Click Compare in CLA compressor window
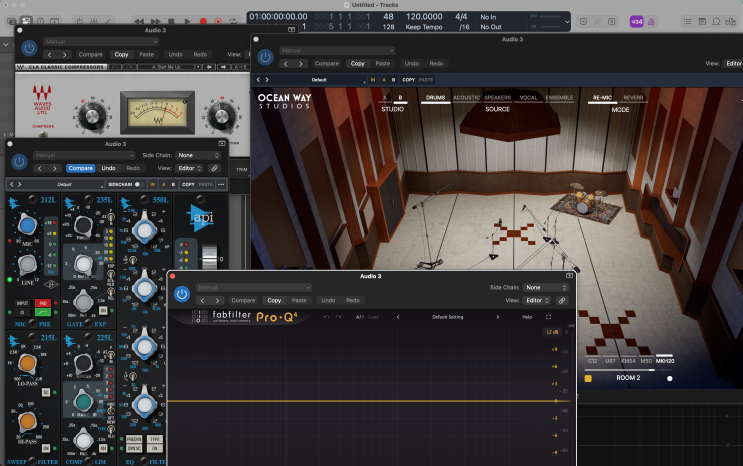743x466 pixels. pos(91,55)
